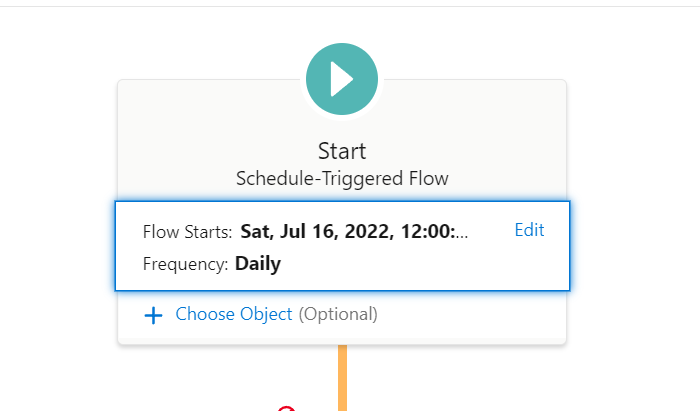Click the Schedule-Triggered Flow subtitle
Image resolution: width=700 pixels, height=411 pixels.
pyautogui.click(x=342, y=179)
